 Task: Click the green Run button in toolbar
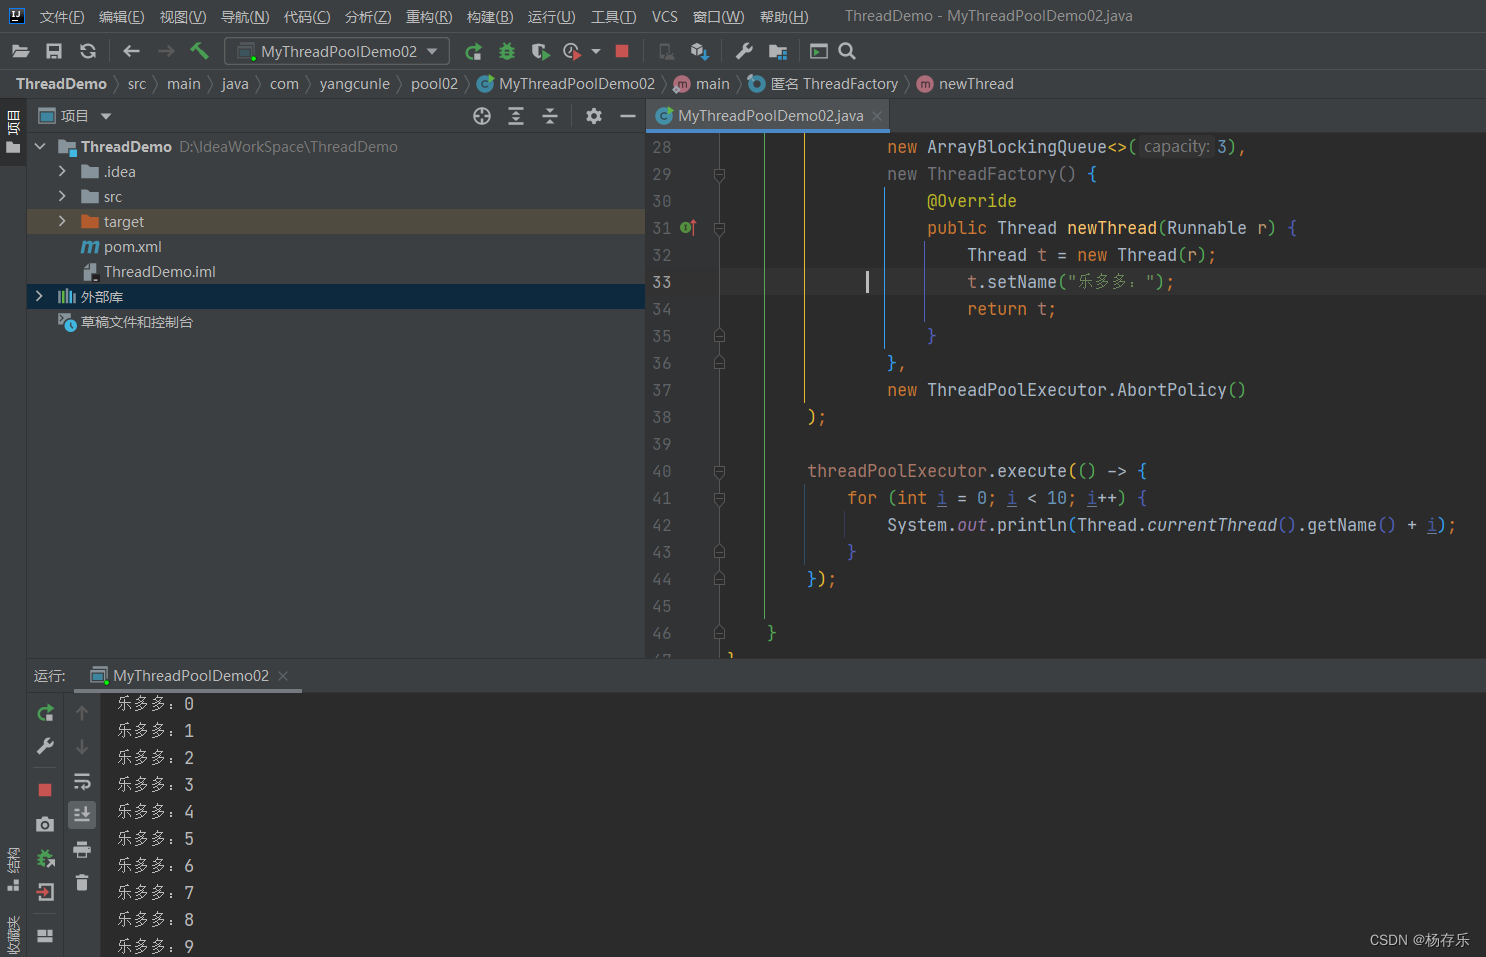pos(473,52)
